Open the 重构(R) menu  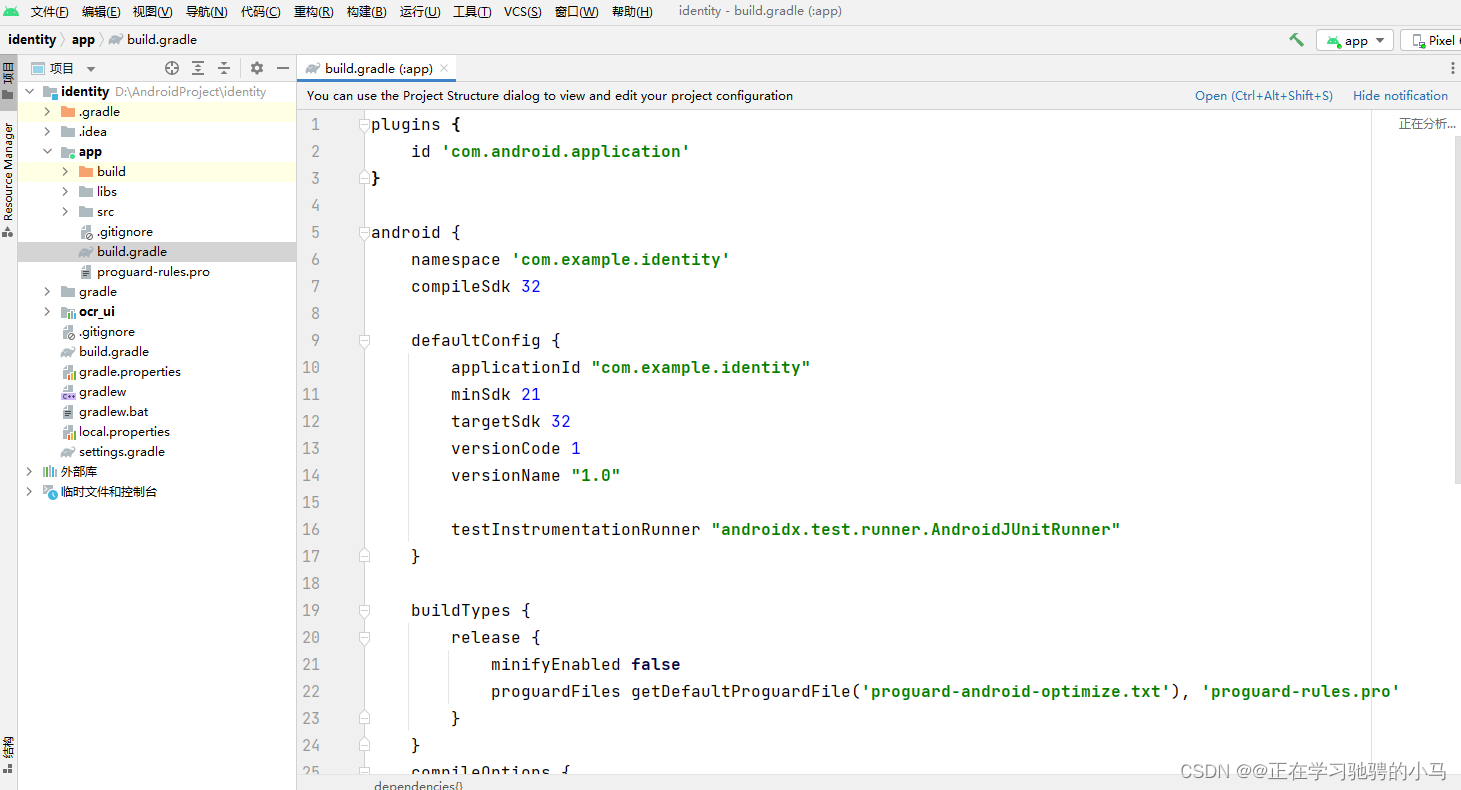(314, 12)
